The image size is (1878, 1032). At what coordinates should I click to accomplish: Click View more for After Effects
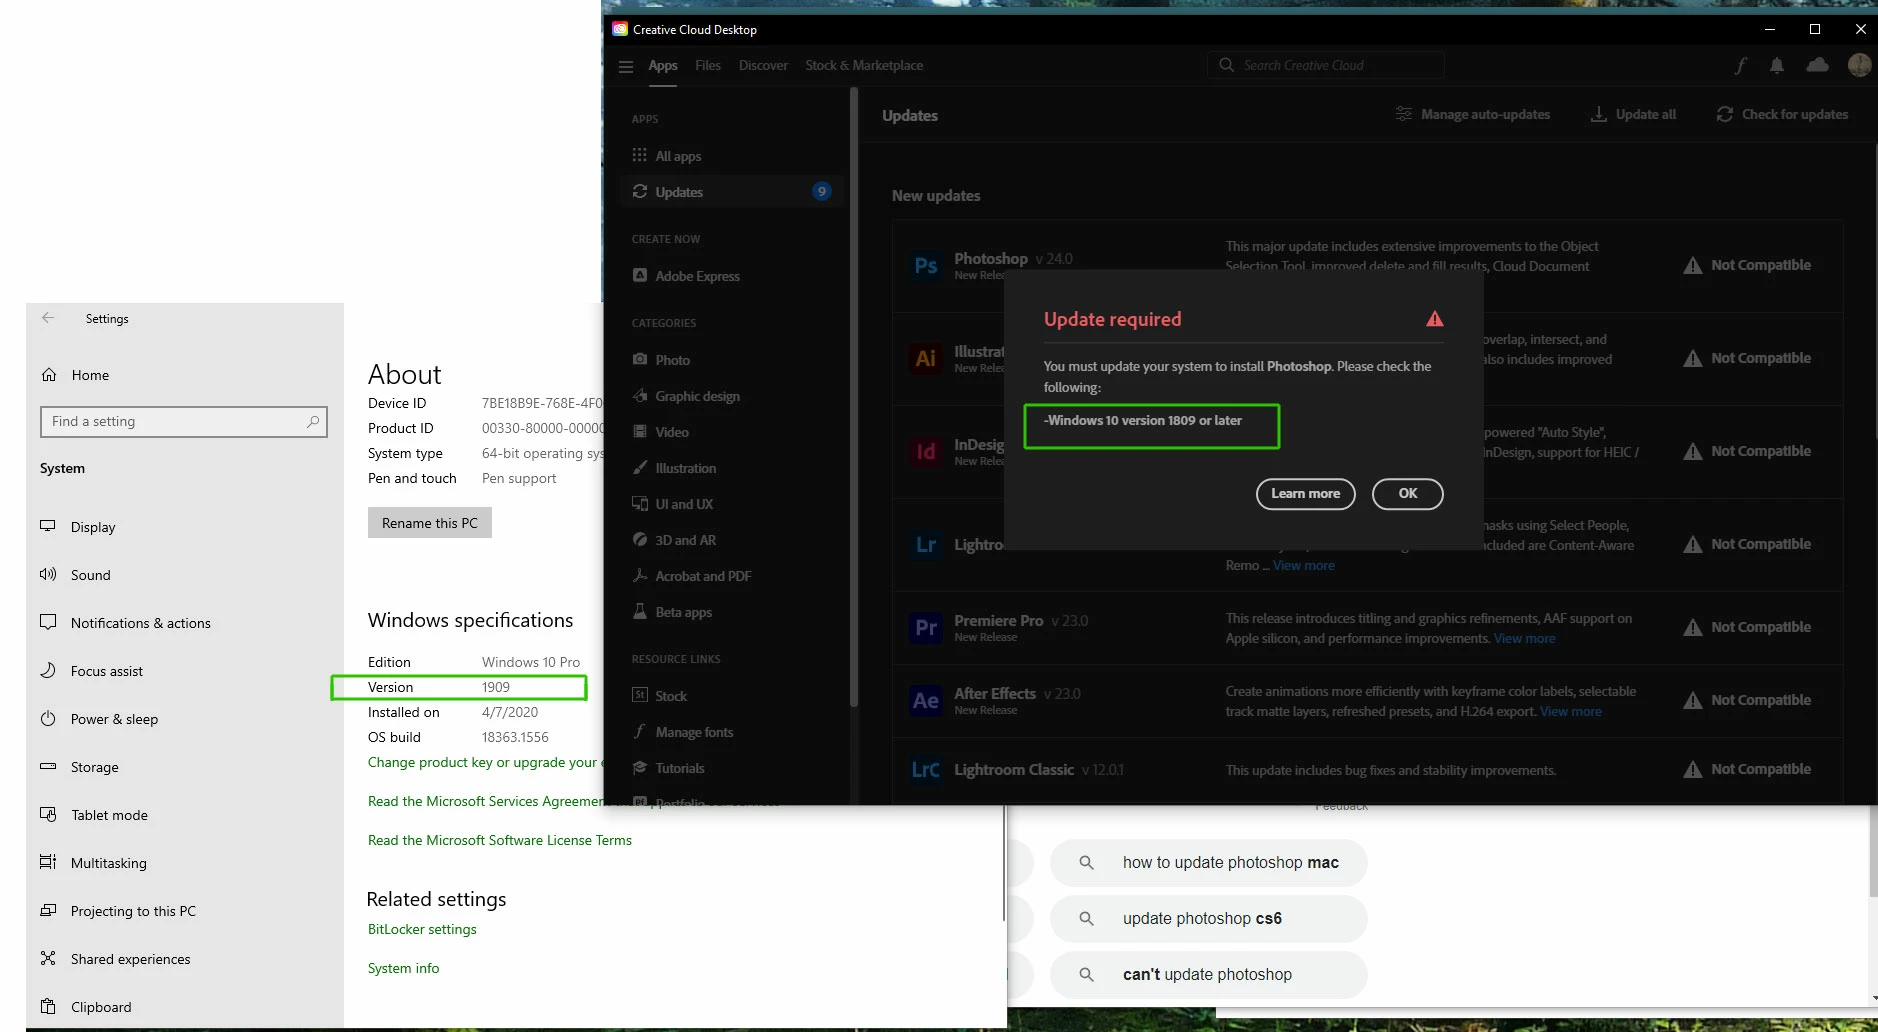point(1570,711)
